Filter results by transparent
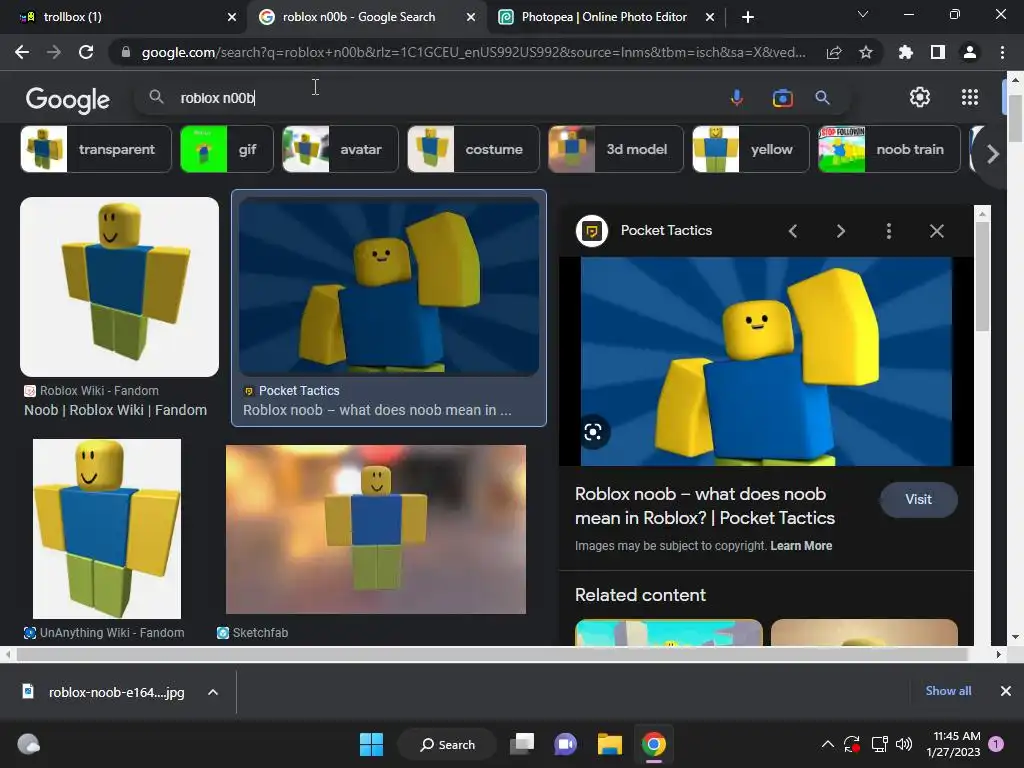 pos(96,149)
